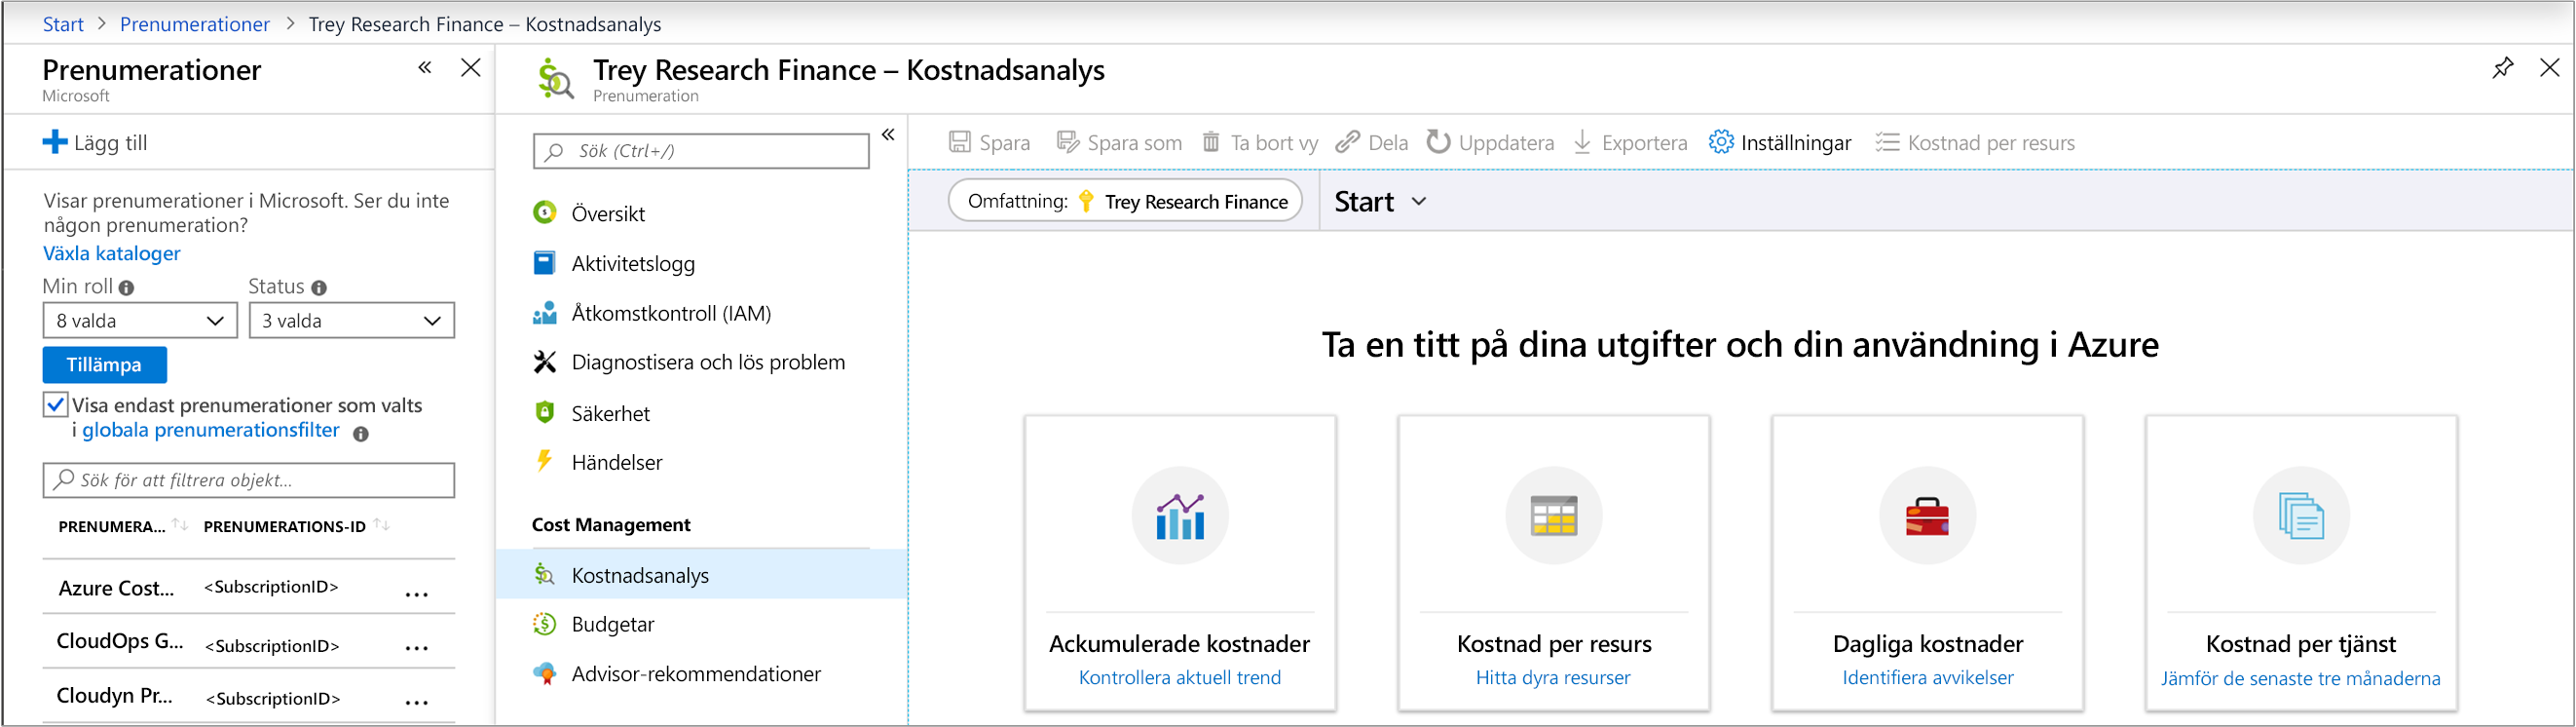The height and width of the screenshot is (727, 2576).
Task: Click the Lägg till plus icon
Action: pos(55,142)
